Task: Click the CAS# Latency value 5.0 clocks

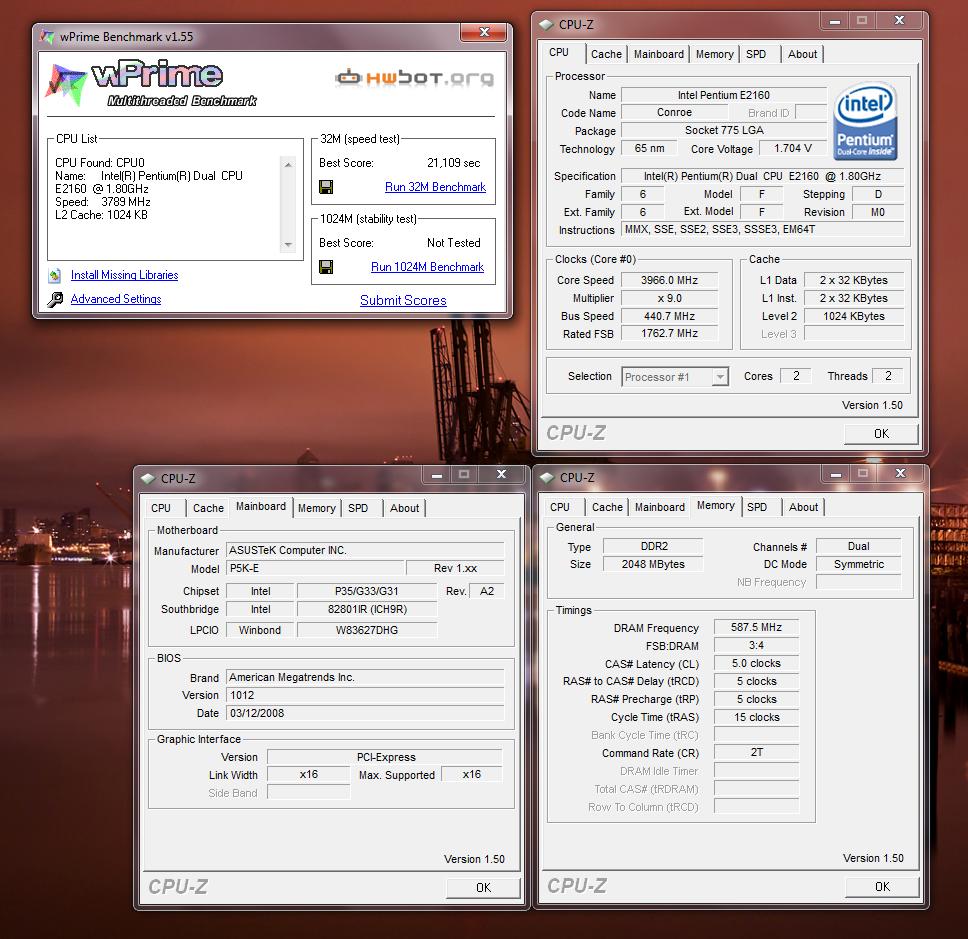Action: [x=756, y=663]
